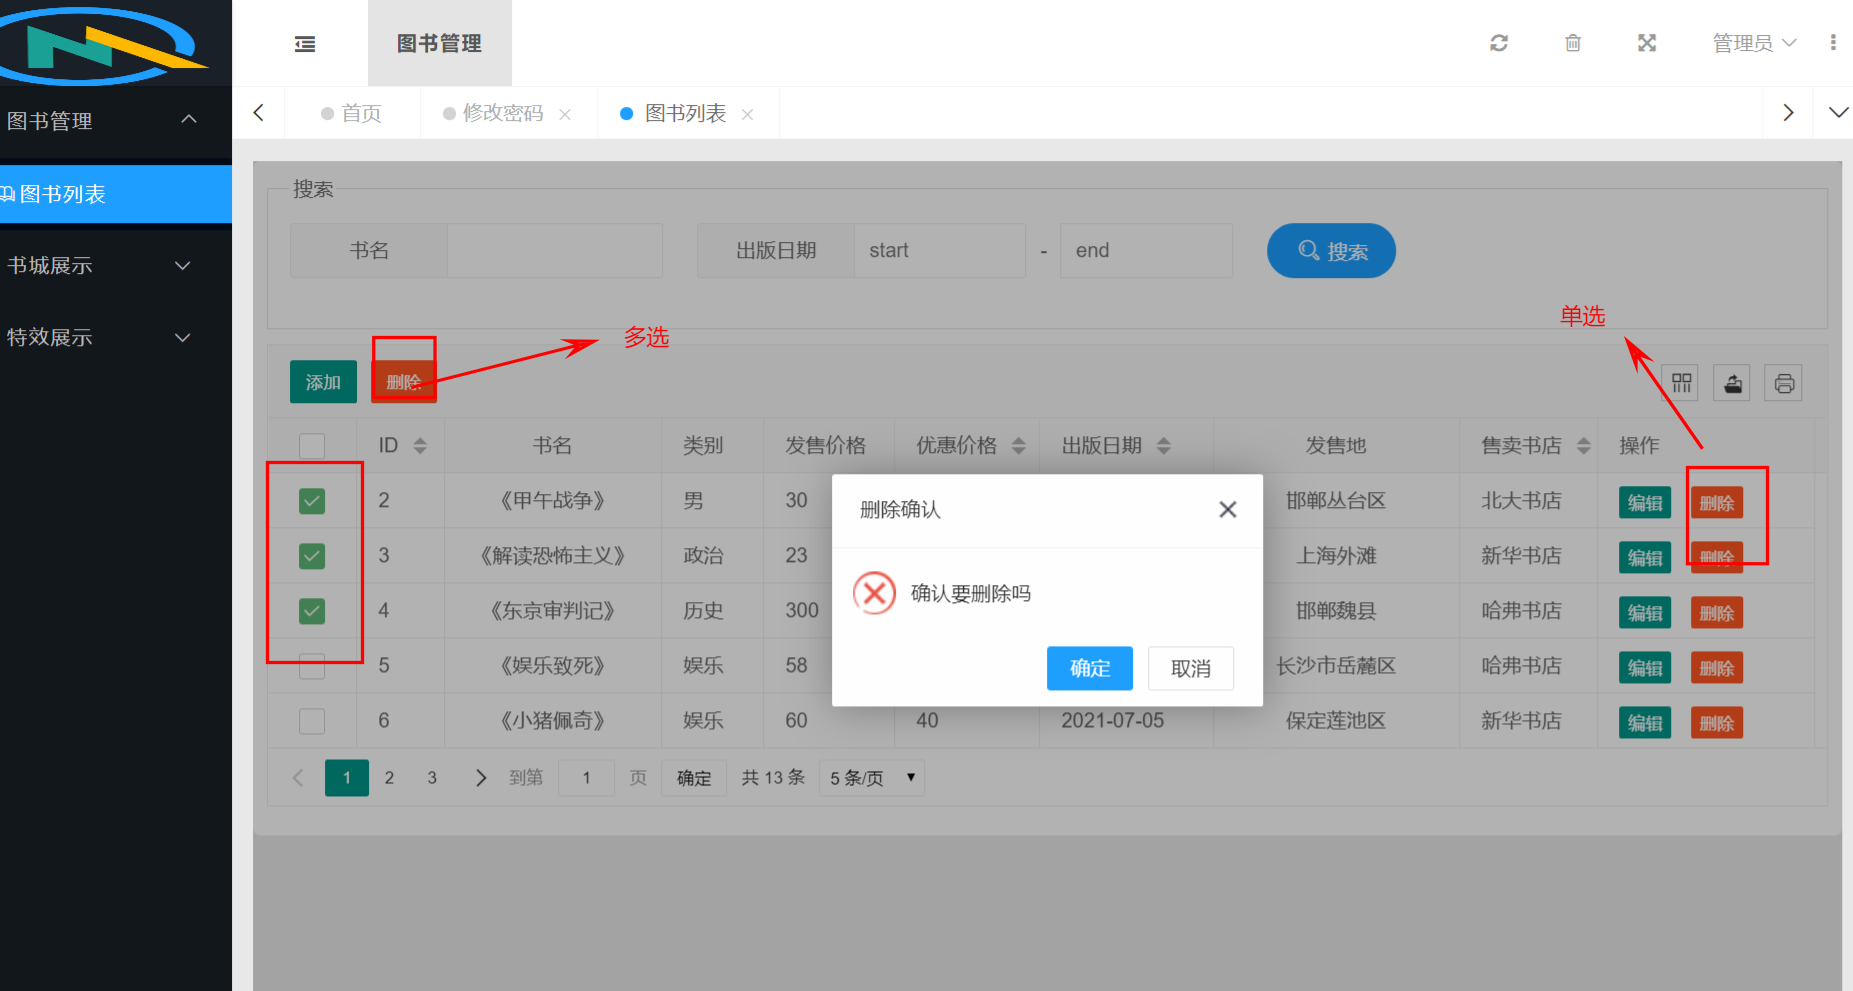The width and height of the screenshot is (1853, 991).
Task: Switch to the 修改密码 tab
Action: (503, 113)
